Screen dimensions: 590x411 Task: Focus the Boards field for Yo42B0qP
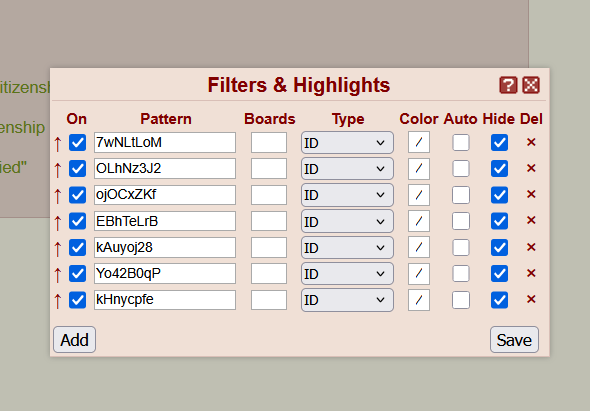click(269, 274)
